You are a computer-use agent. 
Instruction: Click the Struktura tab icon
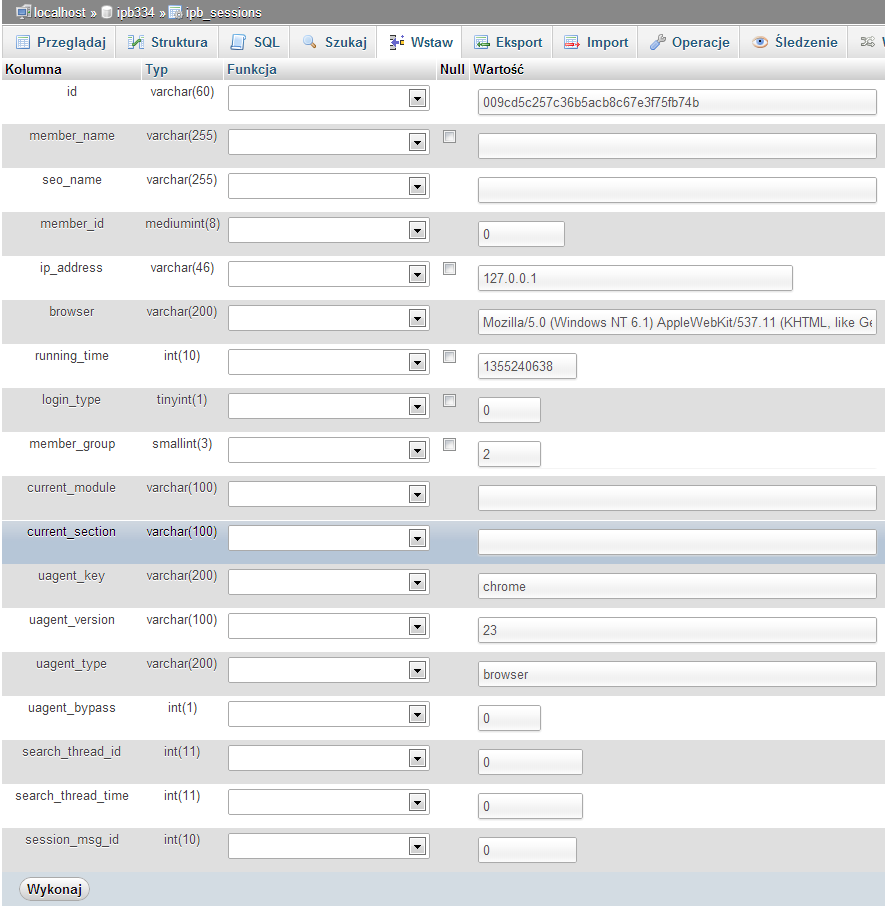tap(136, 43)
